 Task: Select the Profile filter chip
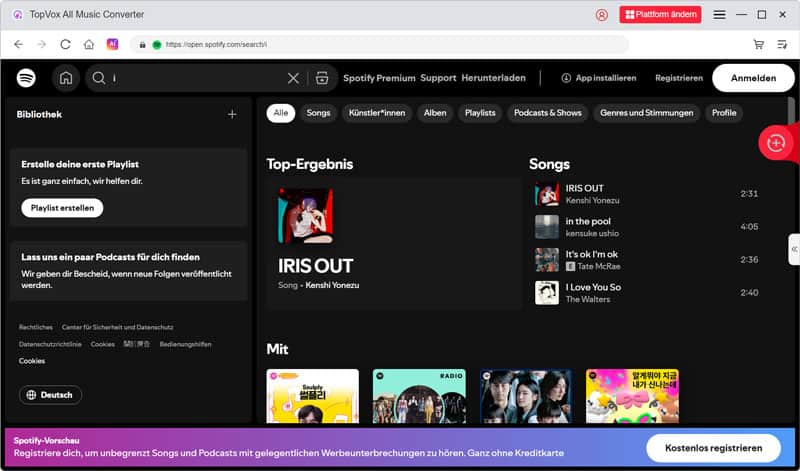[x=724, y=113]
